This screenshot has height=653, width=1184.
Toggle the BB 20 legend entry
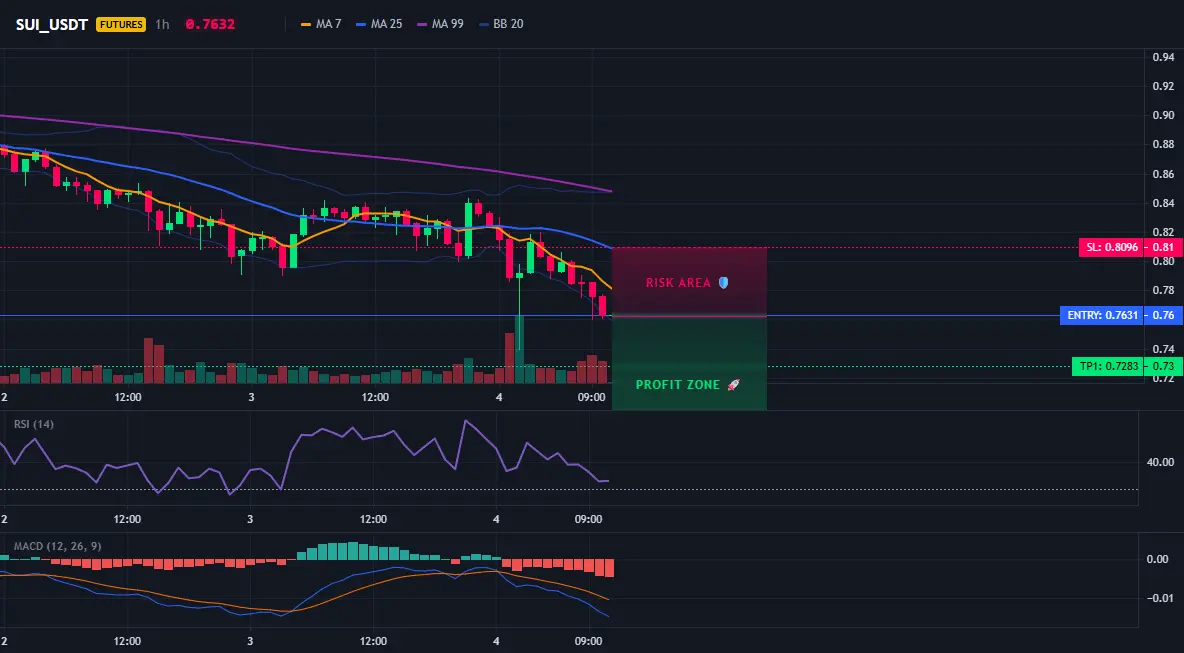pyautogui.click(x=501, y=24)
